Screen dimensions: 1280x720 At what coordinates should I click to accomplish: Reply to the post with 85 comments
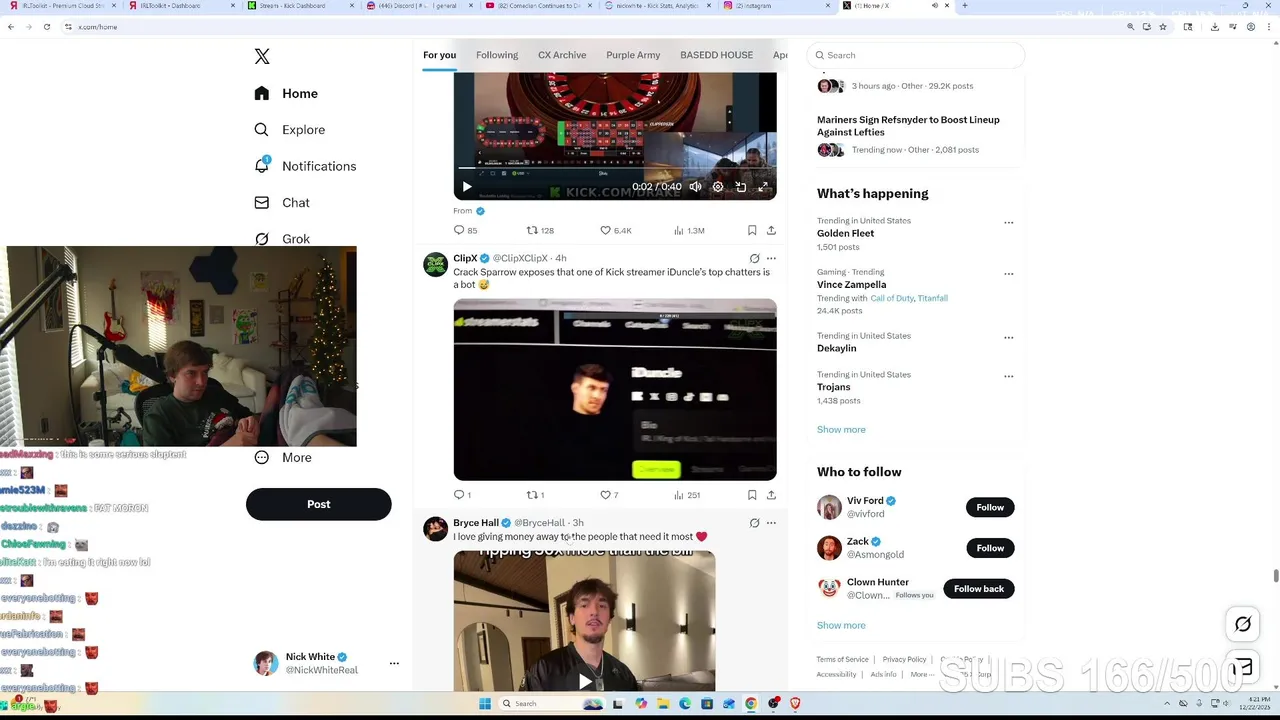pyautogui.click(x=466, y=230)
